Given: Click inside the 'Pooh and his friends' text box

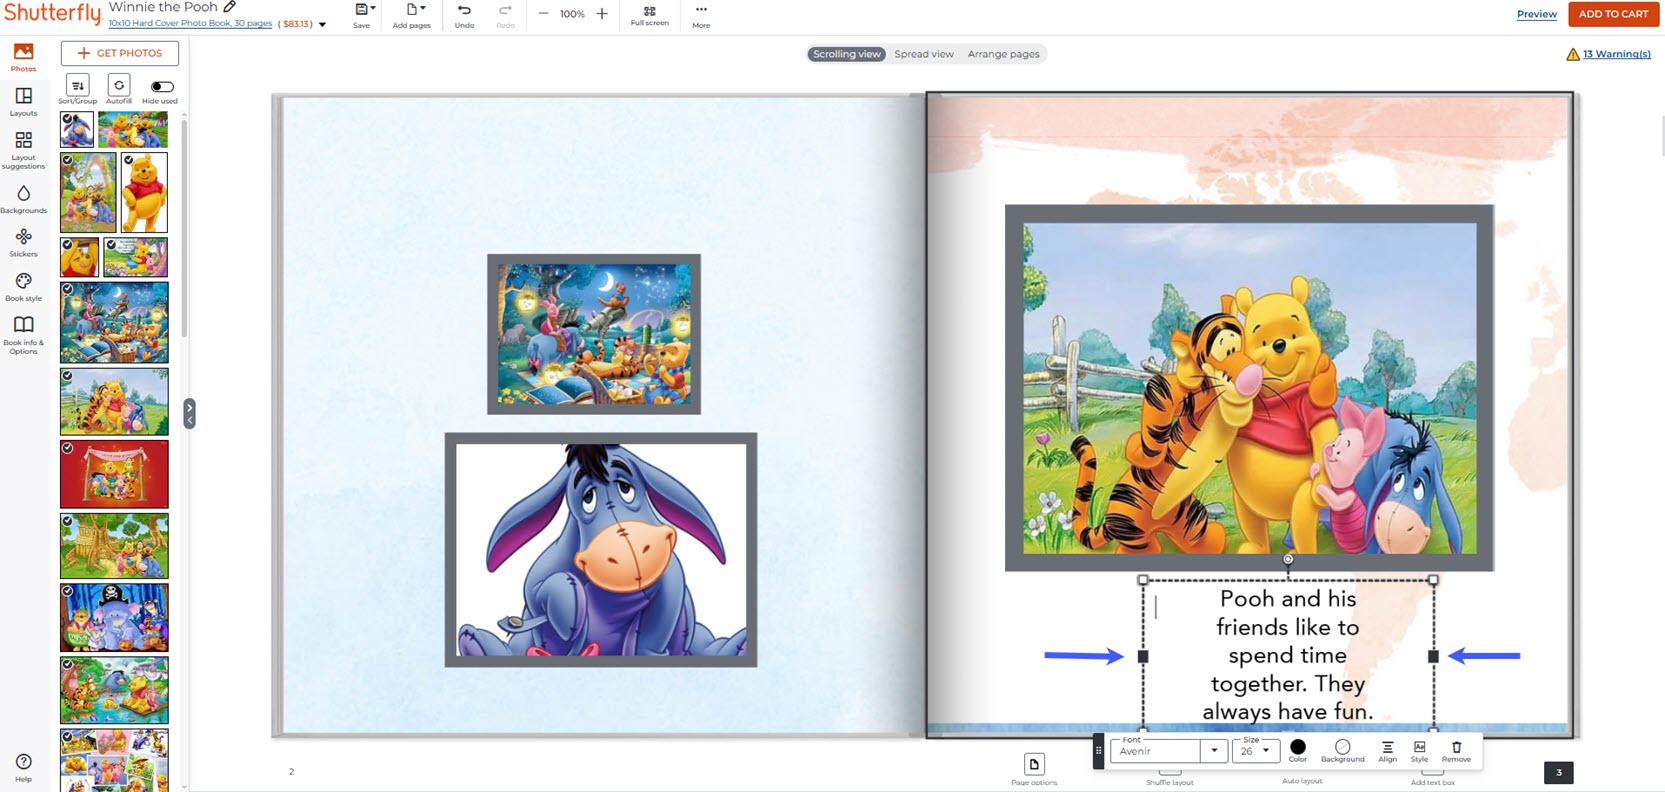Looking at the screenshot, I should click(1288, 655).
